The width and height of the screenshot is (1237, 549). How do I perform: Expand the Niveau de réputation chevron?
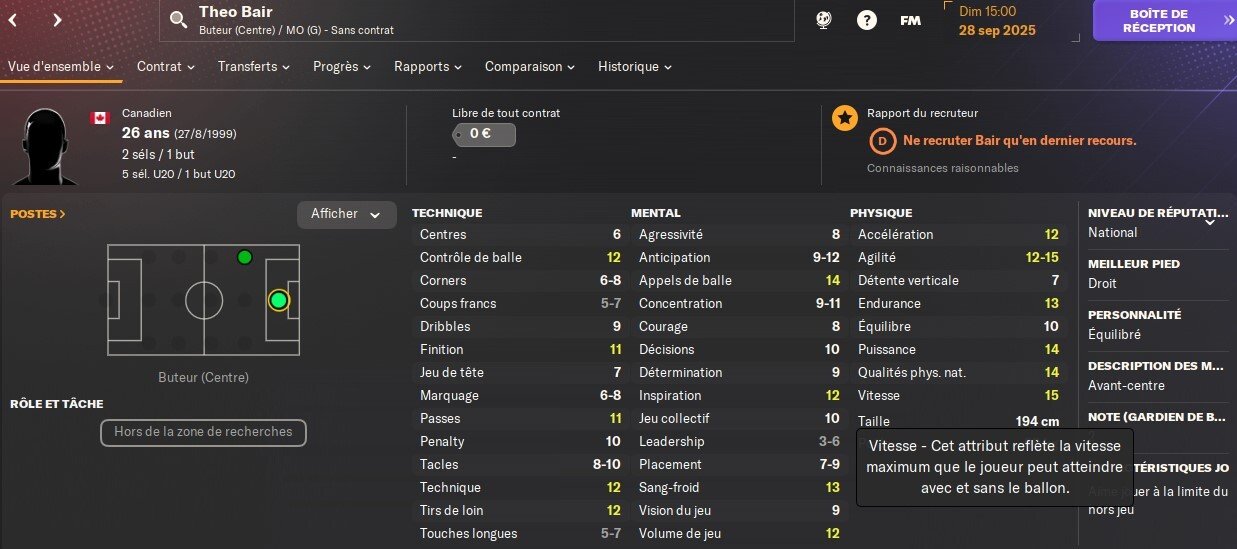1210,220
